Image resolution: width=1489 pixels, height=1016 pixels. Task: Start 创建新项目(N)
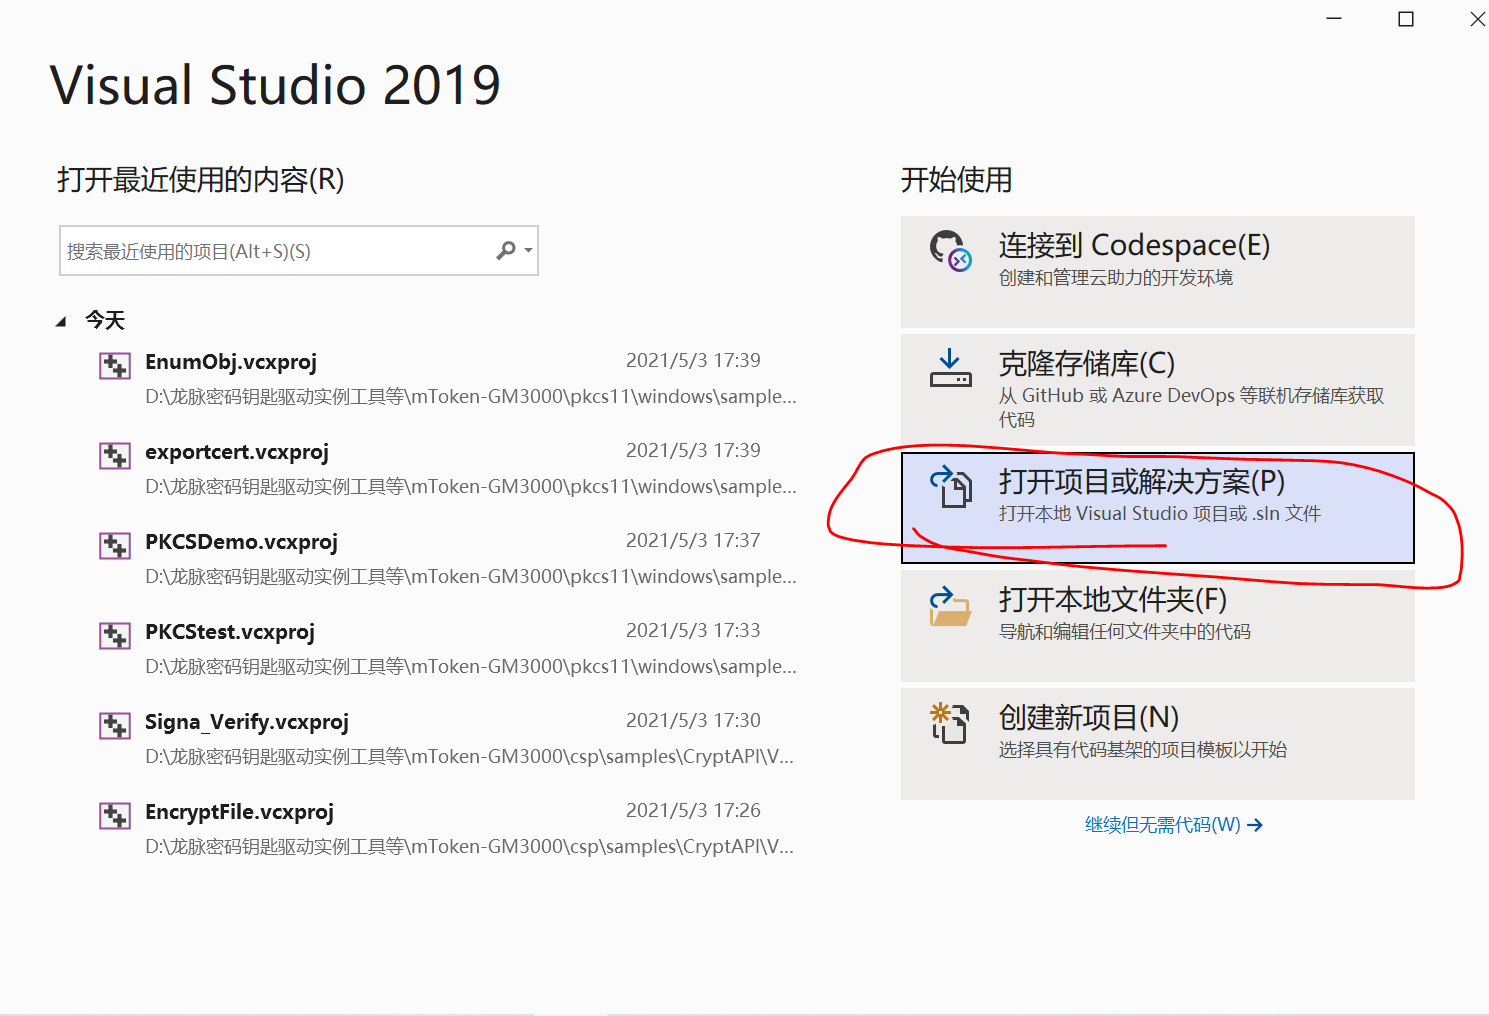1158,744
